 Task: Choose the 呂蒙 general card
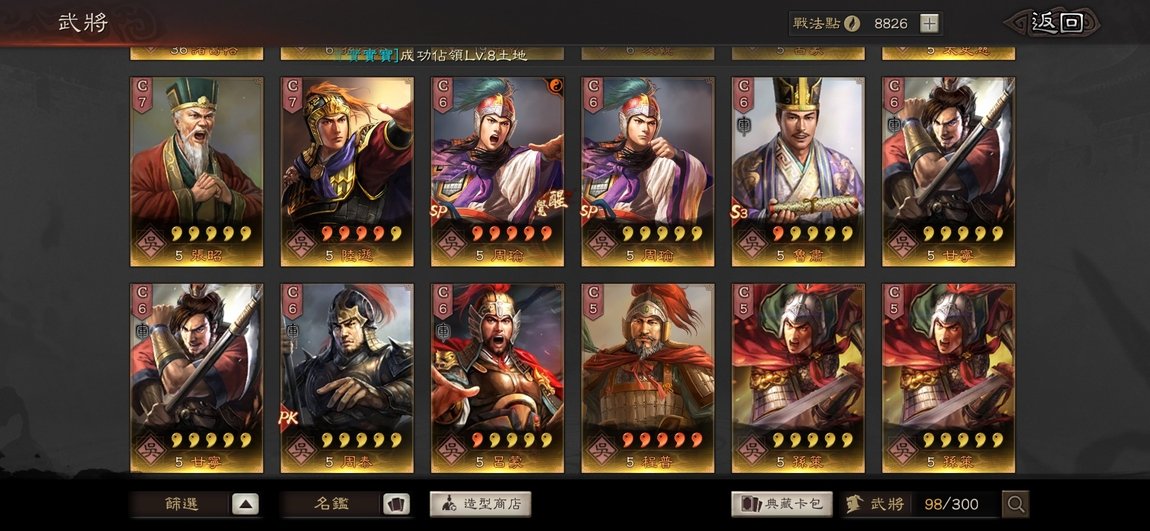pos(497,378)
